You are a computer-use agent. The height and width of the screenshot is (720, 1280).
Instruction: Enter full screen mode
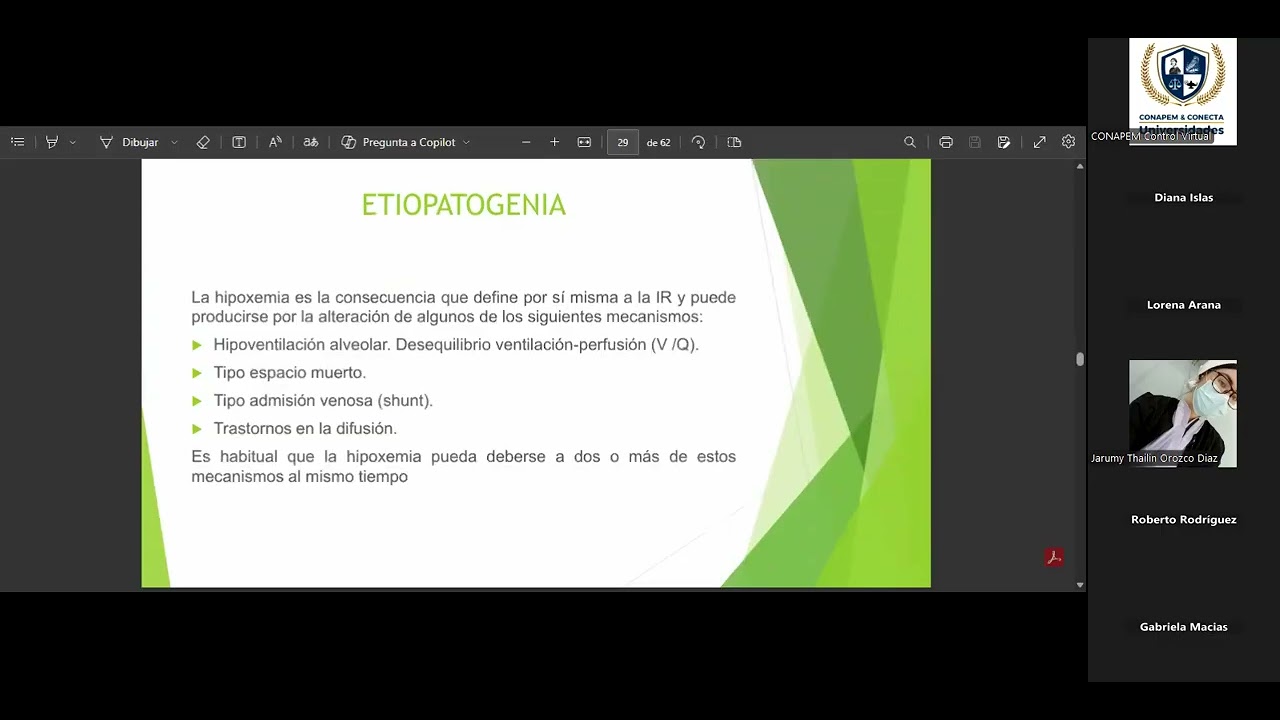1040,142
